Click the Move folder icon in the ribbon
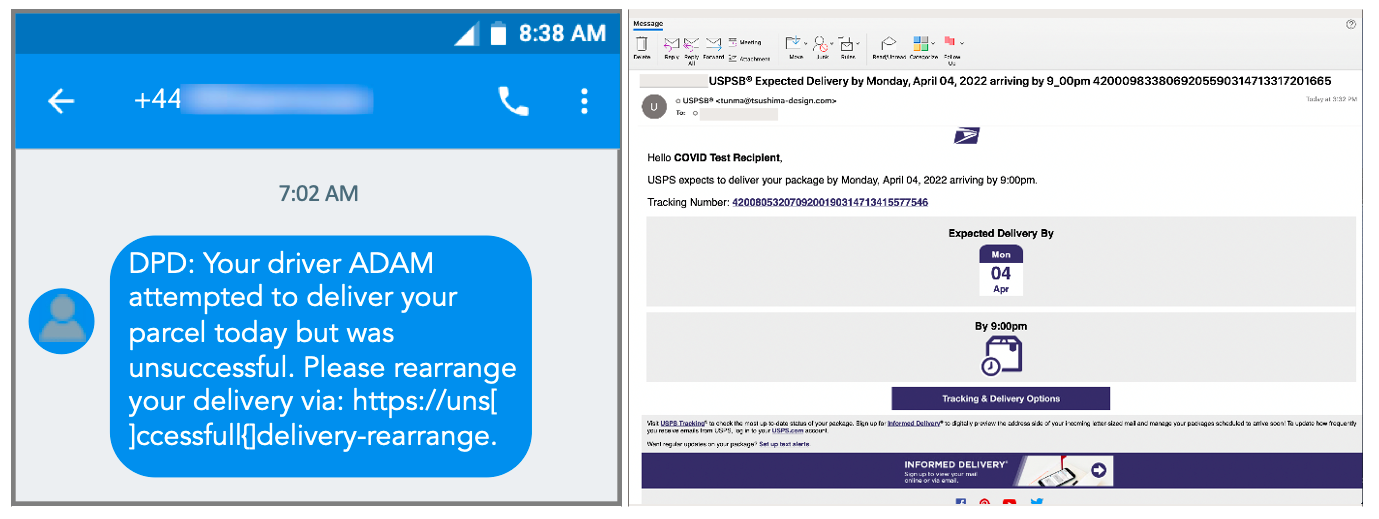1379x519 pixels. coord(793,43)
